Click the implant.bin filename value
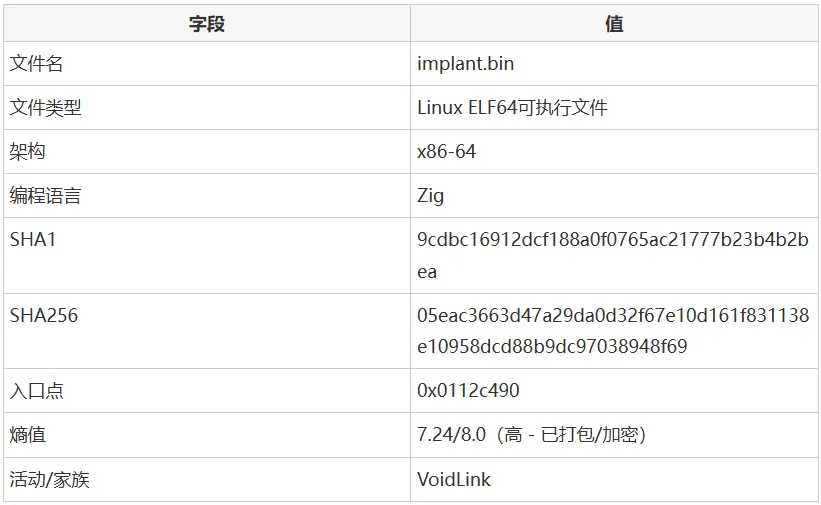 (465, 63)
